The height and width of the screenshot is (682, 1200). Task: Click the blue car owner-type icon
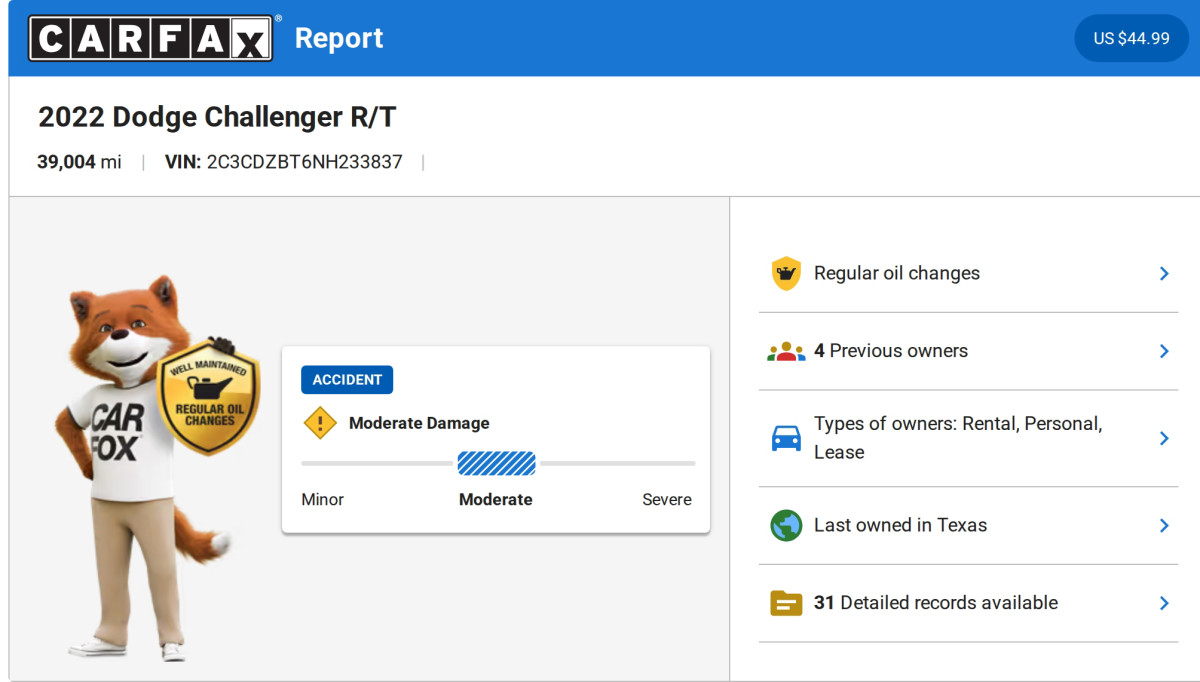(x=786, y=438)
